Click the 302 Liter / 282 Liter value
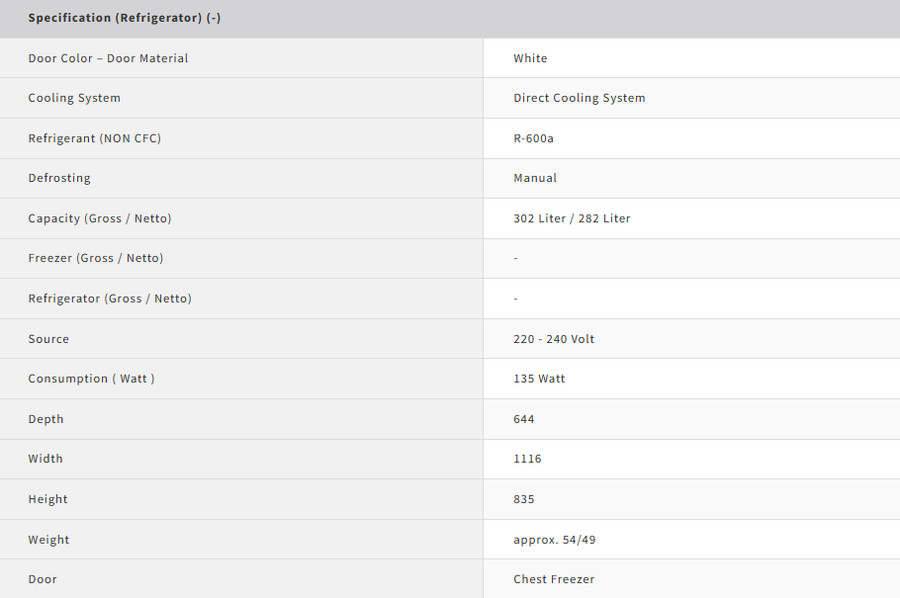This screenshot has height=598, width=900. point(572,218)
